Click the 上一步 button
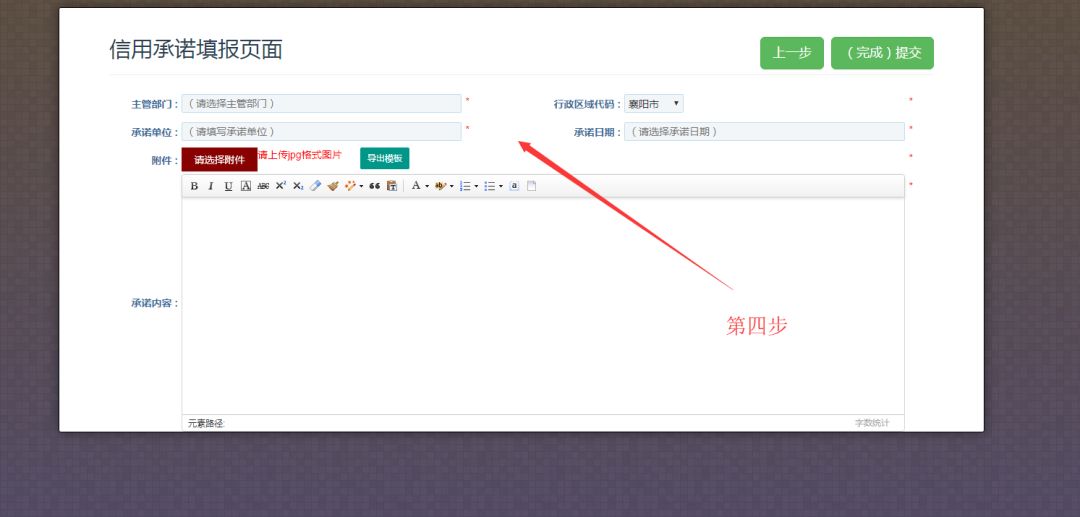 pos(791,53)
